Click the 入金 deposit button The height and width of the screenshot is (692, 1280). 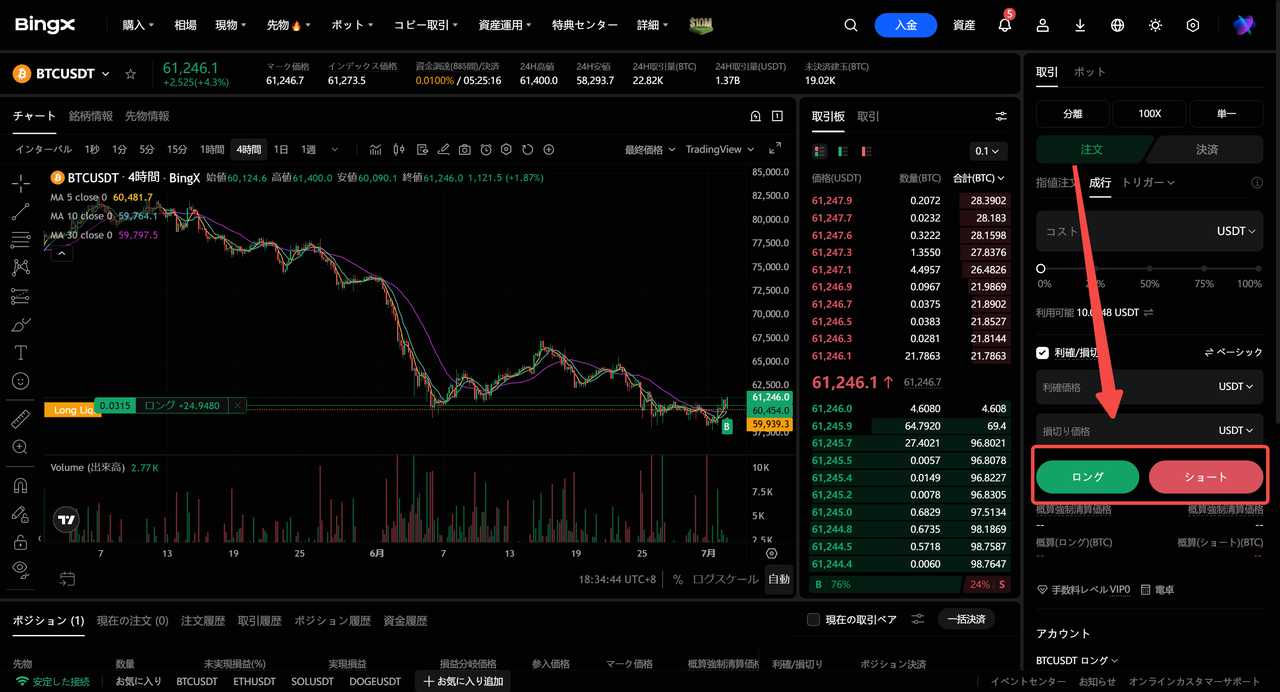click(x=905, y=25)
